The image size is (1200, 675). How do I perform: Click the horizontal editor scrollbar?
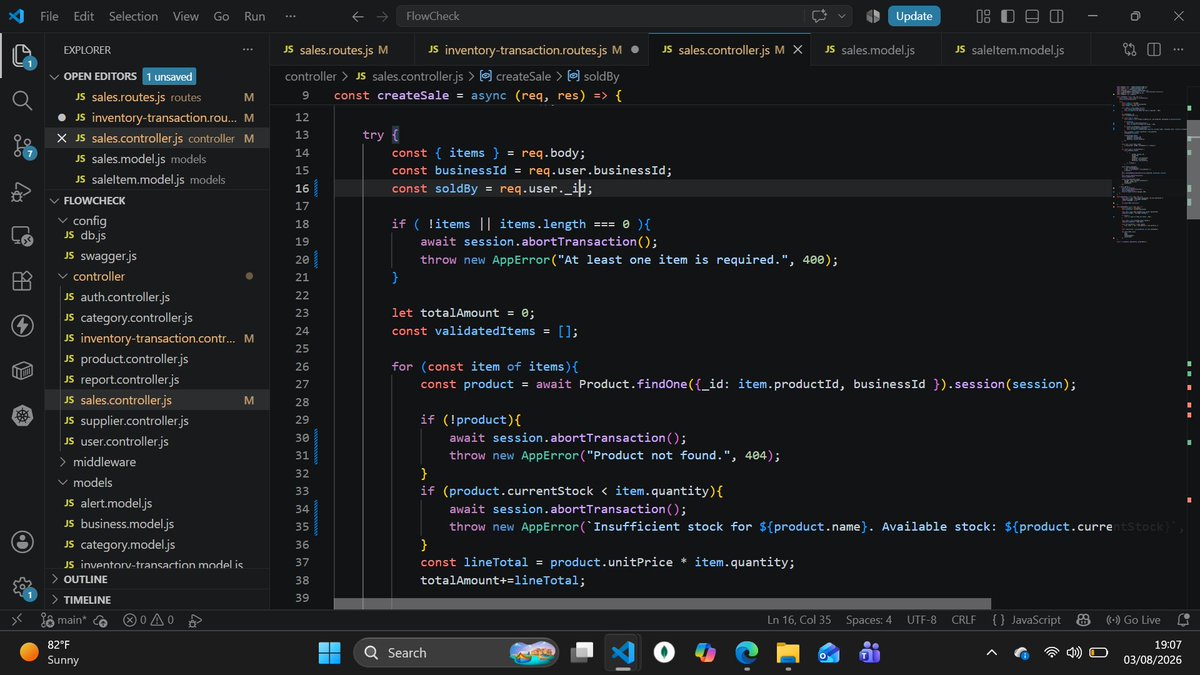pos(661,604)
